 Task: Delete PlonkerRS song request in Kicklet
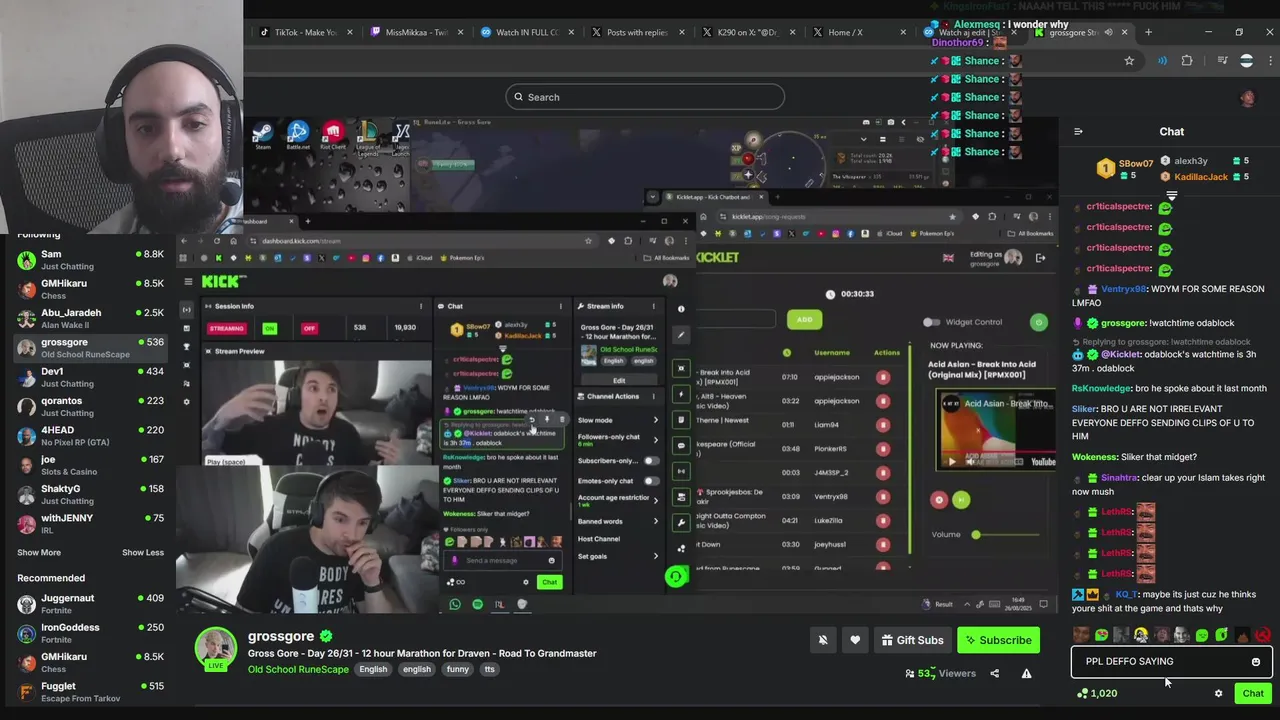[883, 449]
